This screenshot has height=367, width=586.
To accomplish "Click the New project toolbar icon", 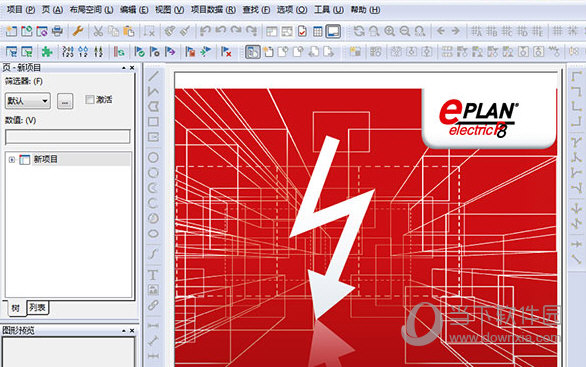I will pos(11,31).
